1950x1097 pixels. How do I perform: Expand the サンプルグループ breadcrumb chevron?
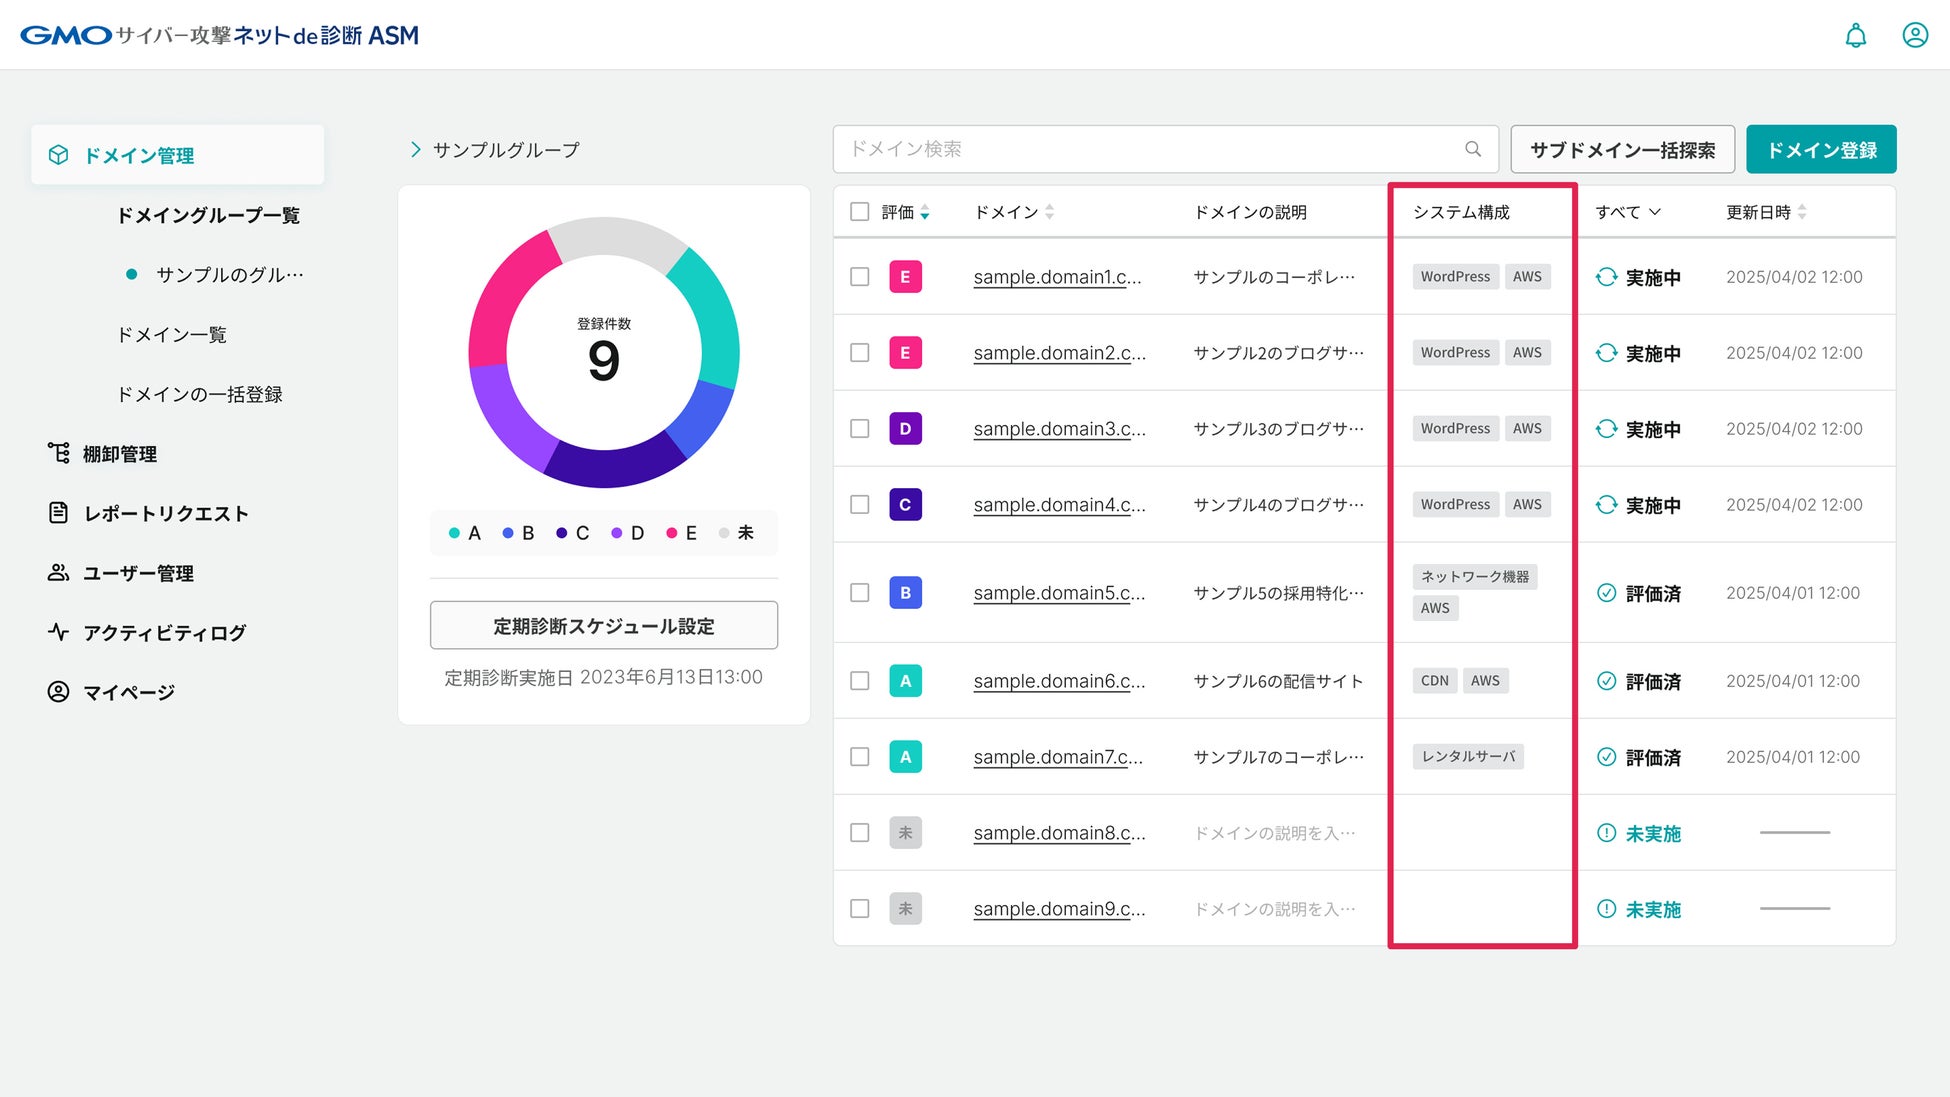tap(415, 150)
